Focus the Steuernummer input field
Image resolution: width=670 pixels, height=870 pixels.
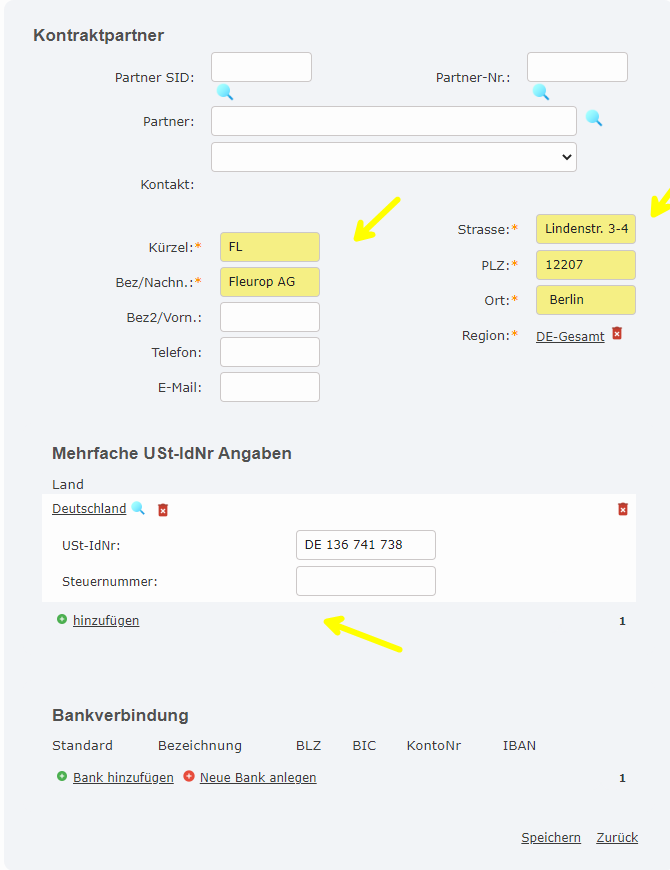(366, 581)
